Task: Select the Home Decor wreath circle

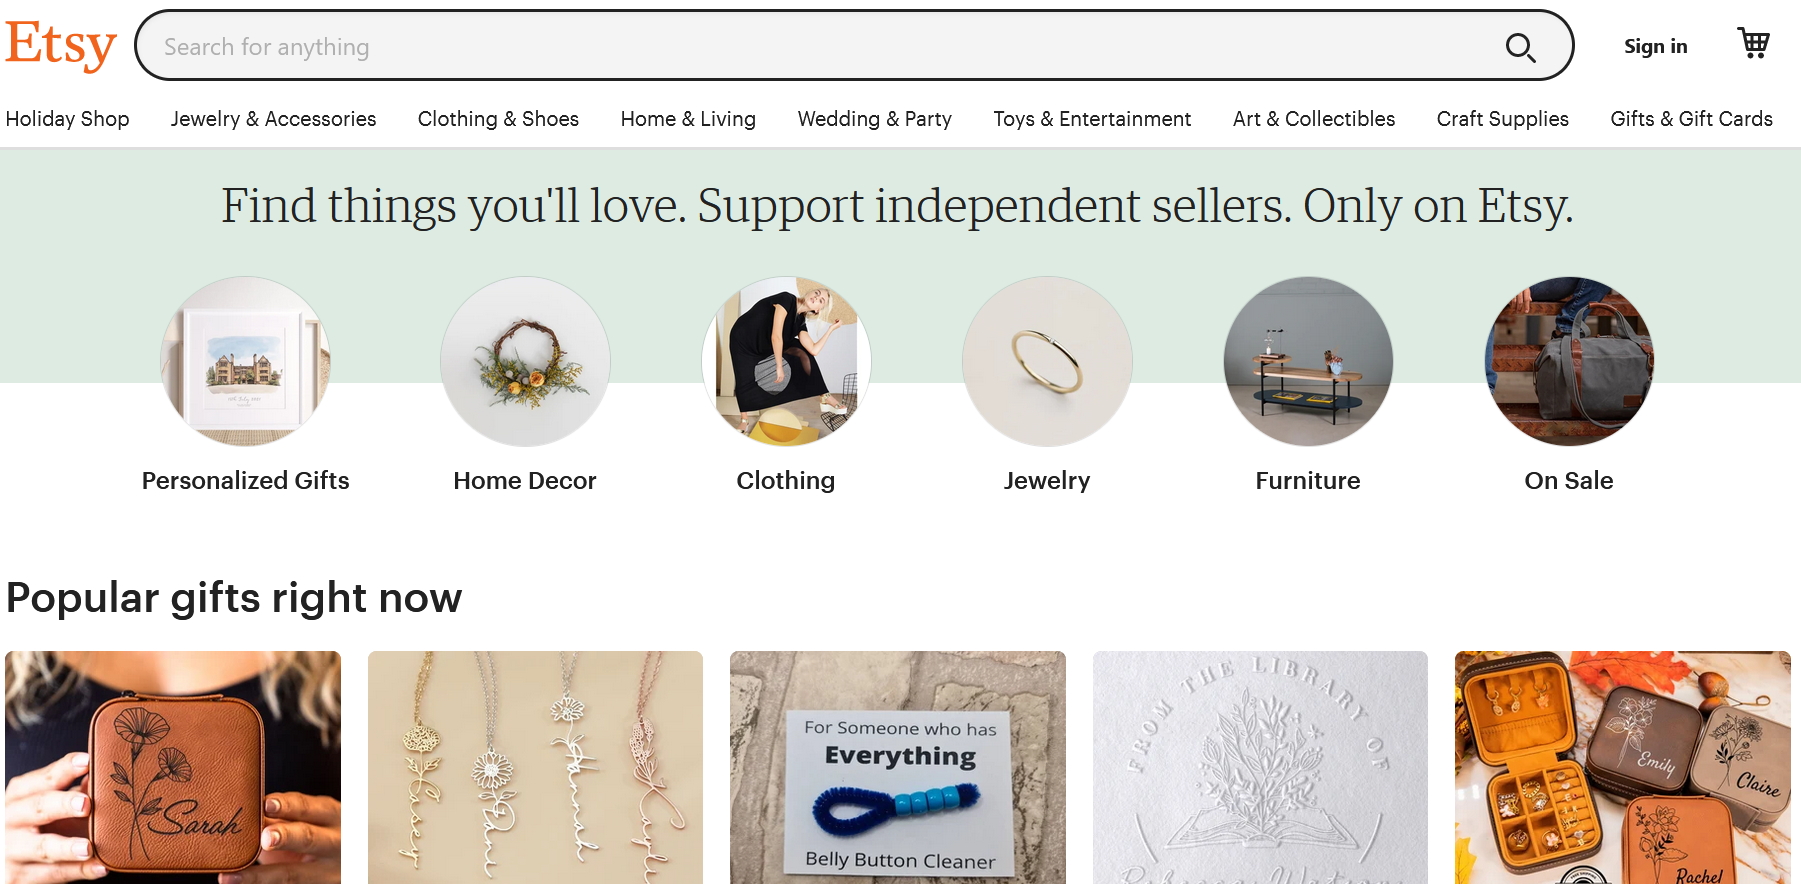Action: (525, 361)
